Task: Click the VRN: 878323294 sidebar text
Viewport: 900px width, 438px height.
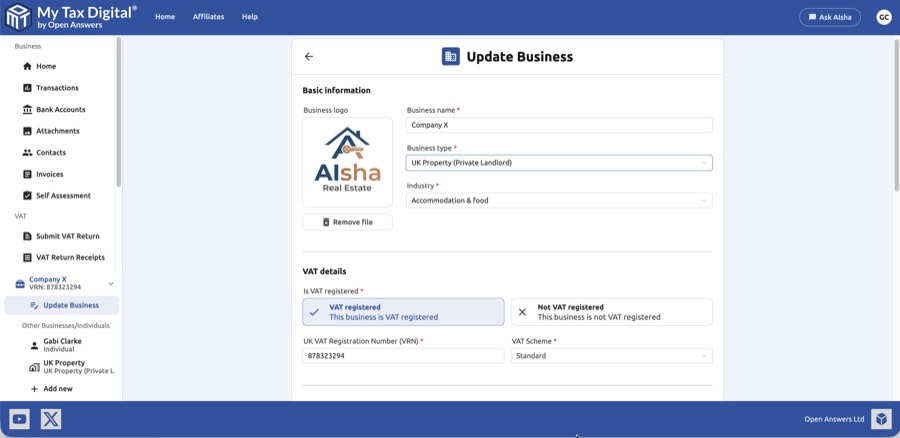Action: pos(55,287)
